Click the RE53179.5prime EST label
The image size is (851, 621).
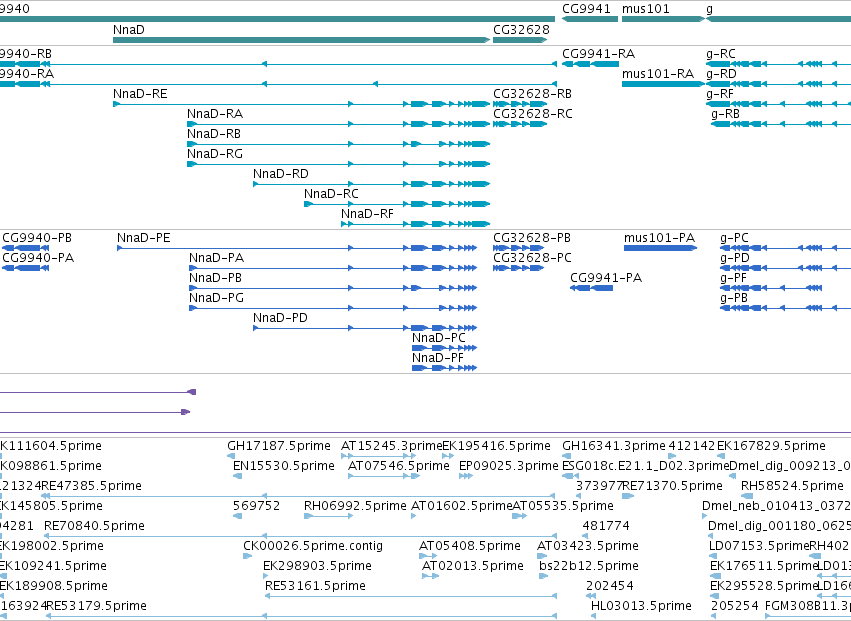[97, 606]
